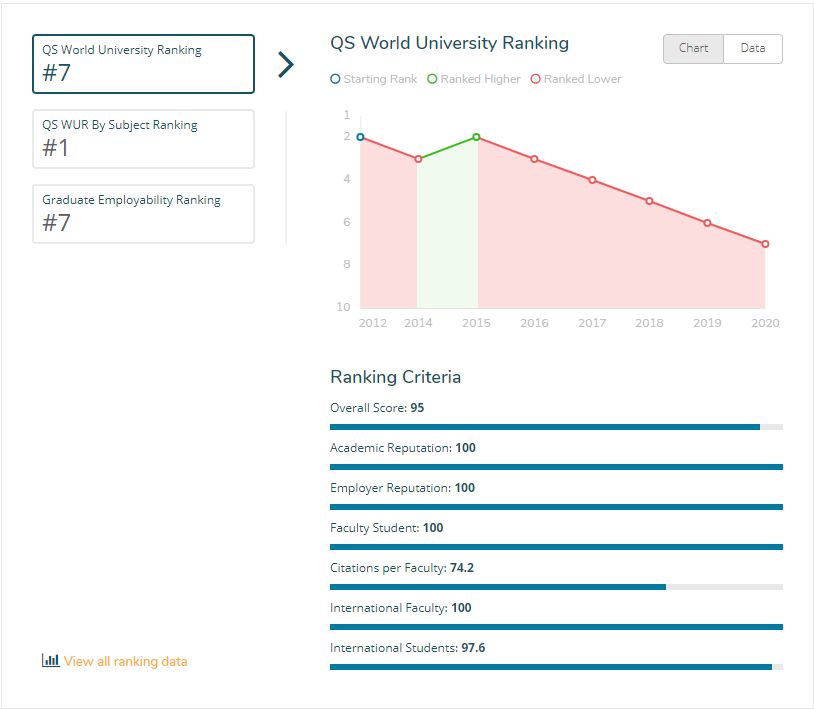Click the Starting Rank legend label

[380, 79]
